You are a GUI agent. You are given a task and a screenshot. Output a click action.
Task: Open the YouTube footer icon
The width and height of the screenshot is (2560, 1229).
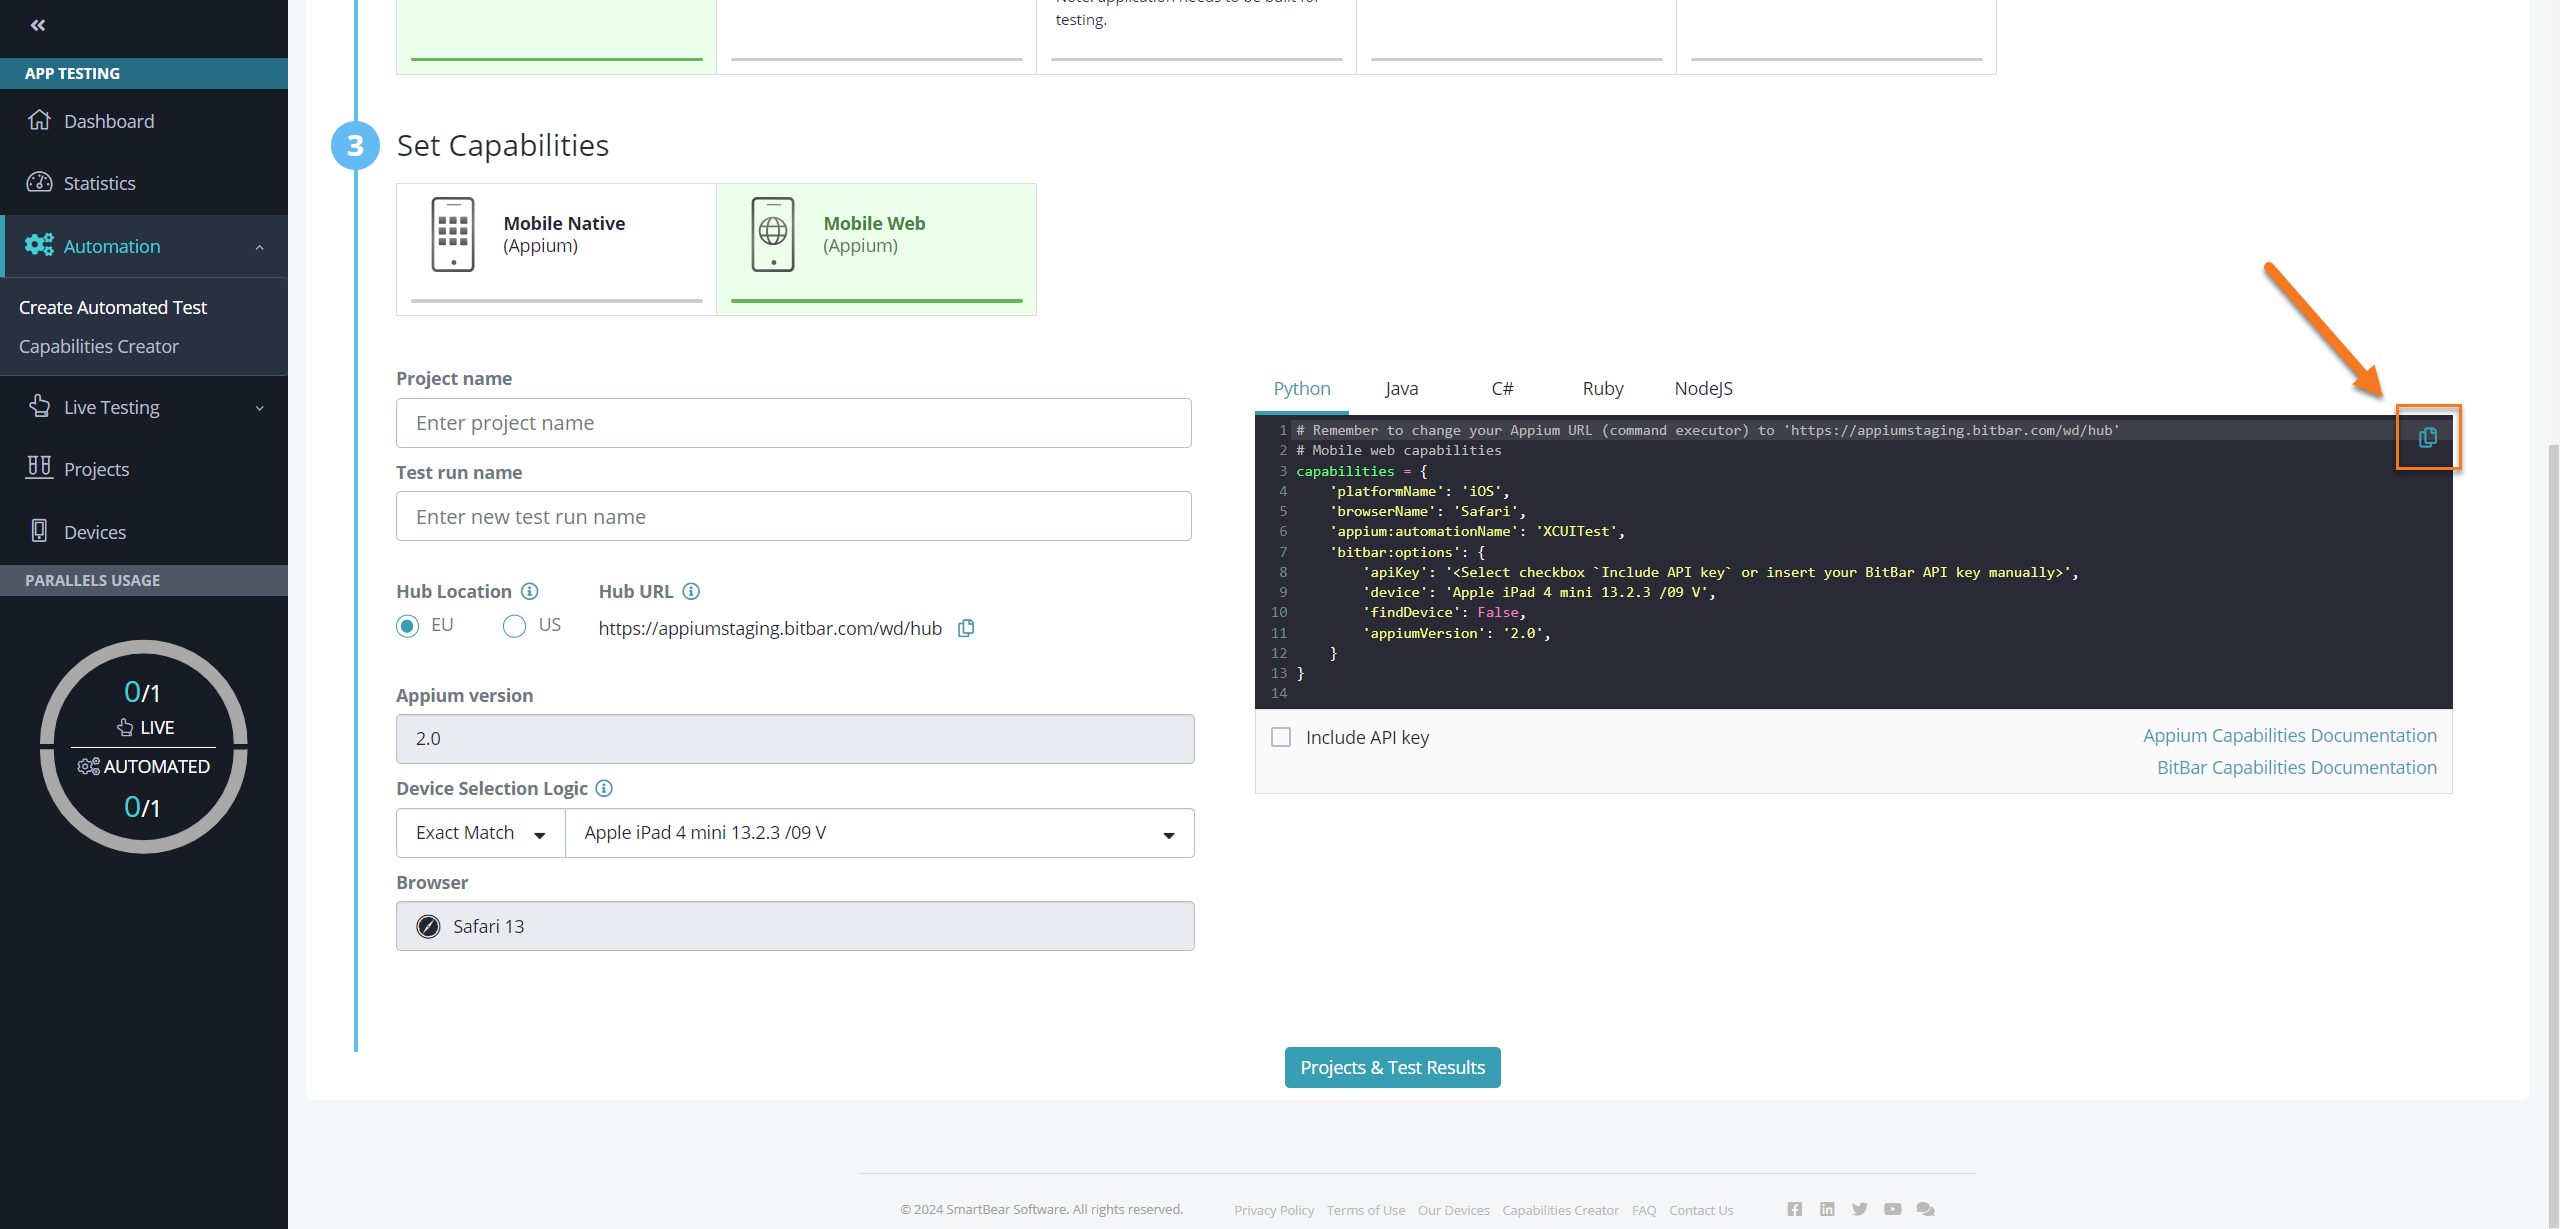click(1892, 1209)
